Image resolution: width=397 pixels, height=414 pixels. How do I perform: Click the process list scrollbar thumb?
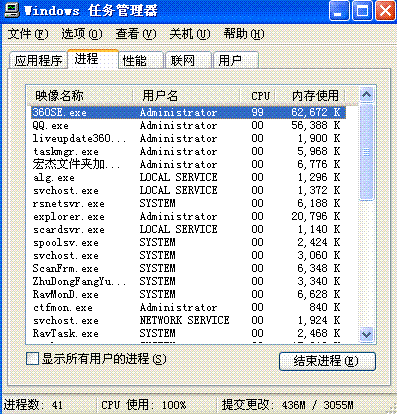click(366, 152)
